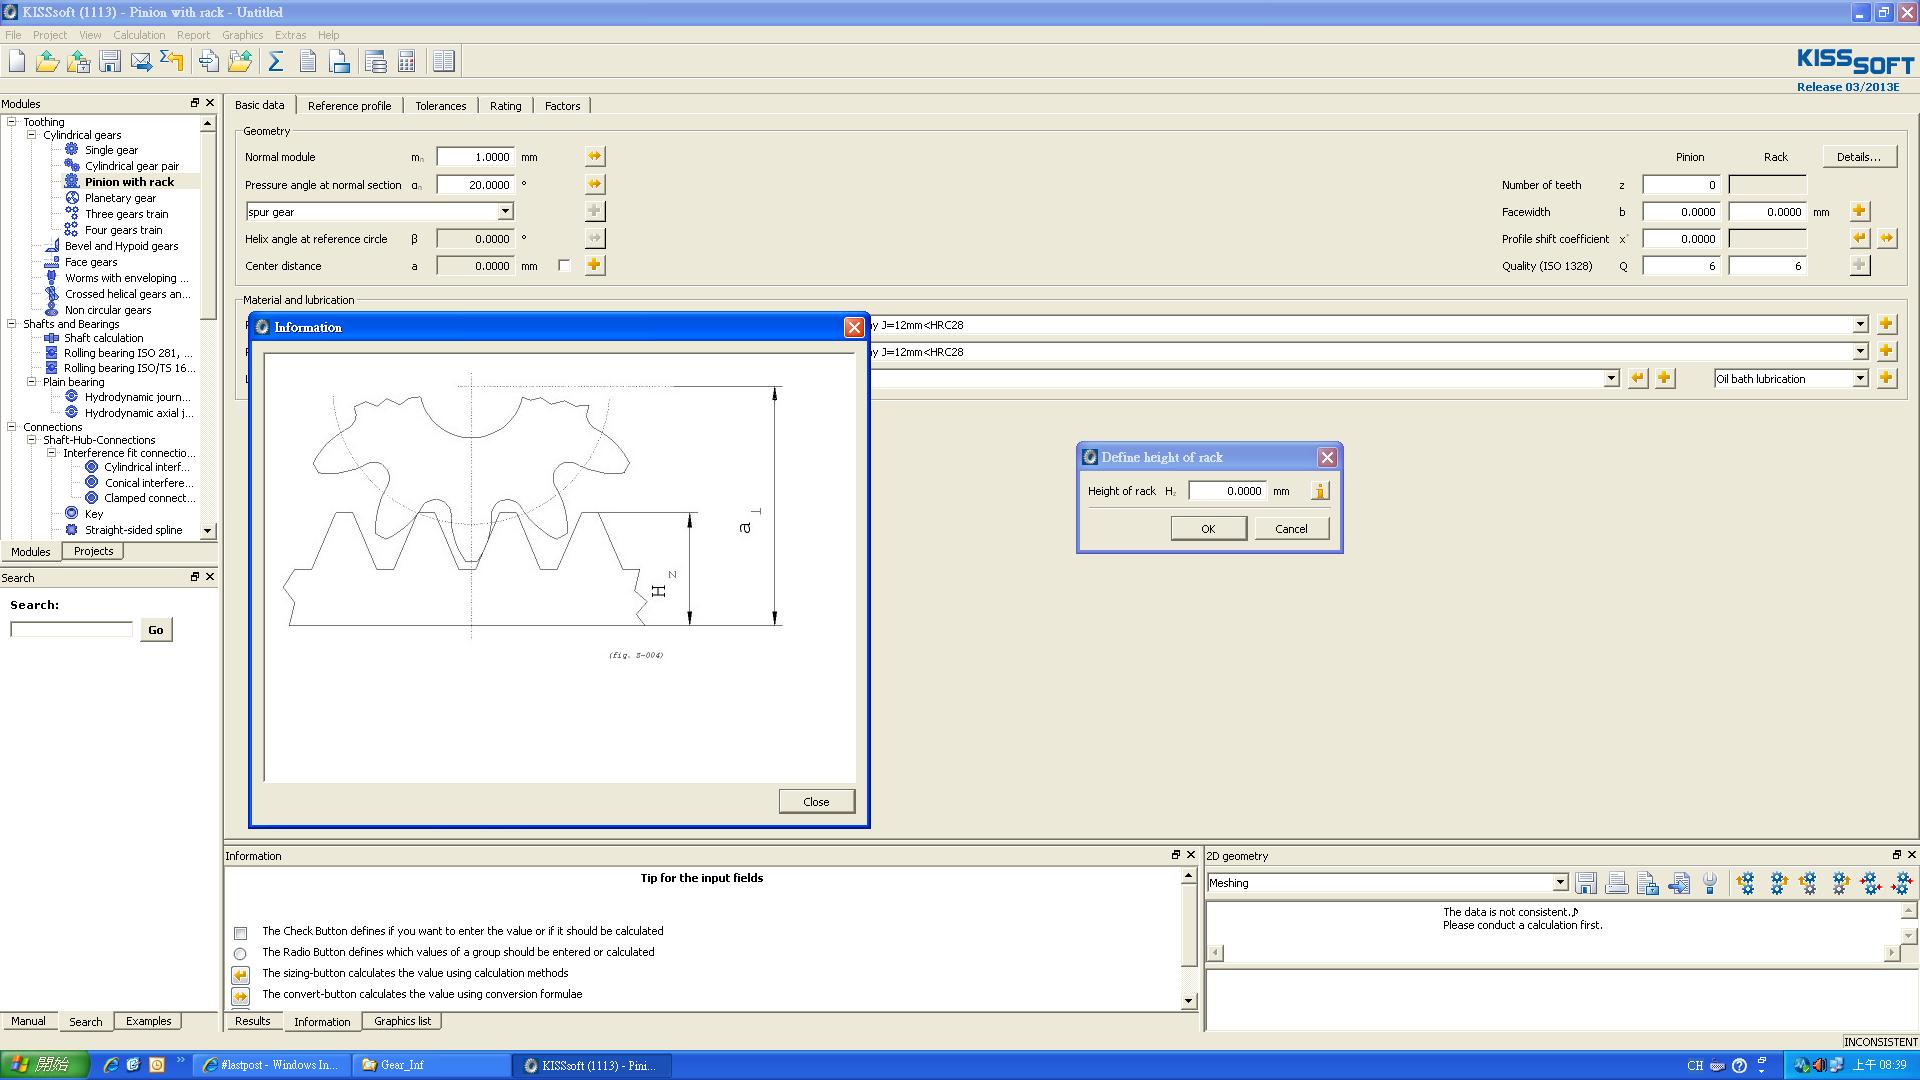This screenshot has width=1920, height=1080.
Task: Click the Height of rack input field
Action: click(x=1227, y=491)
